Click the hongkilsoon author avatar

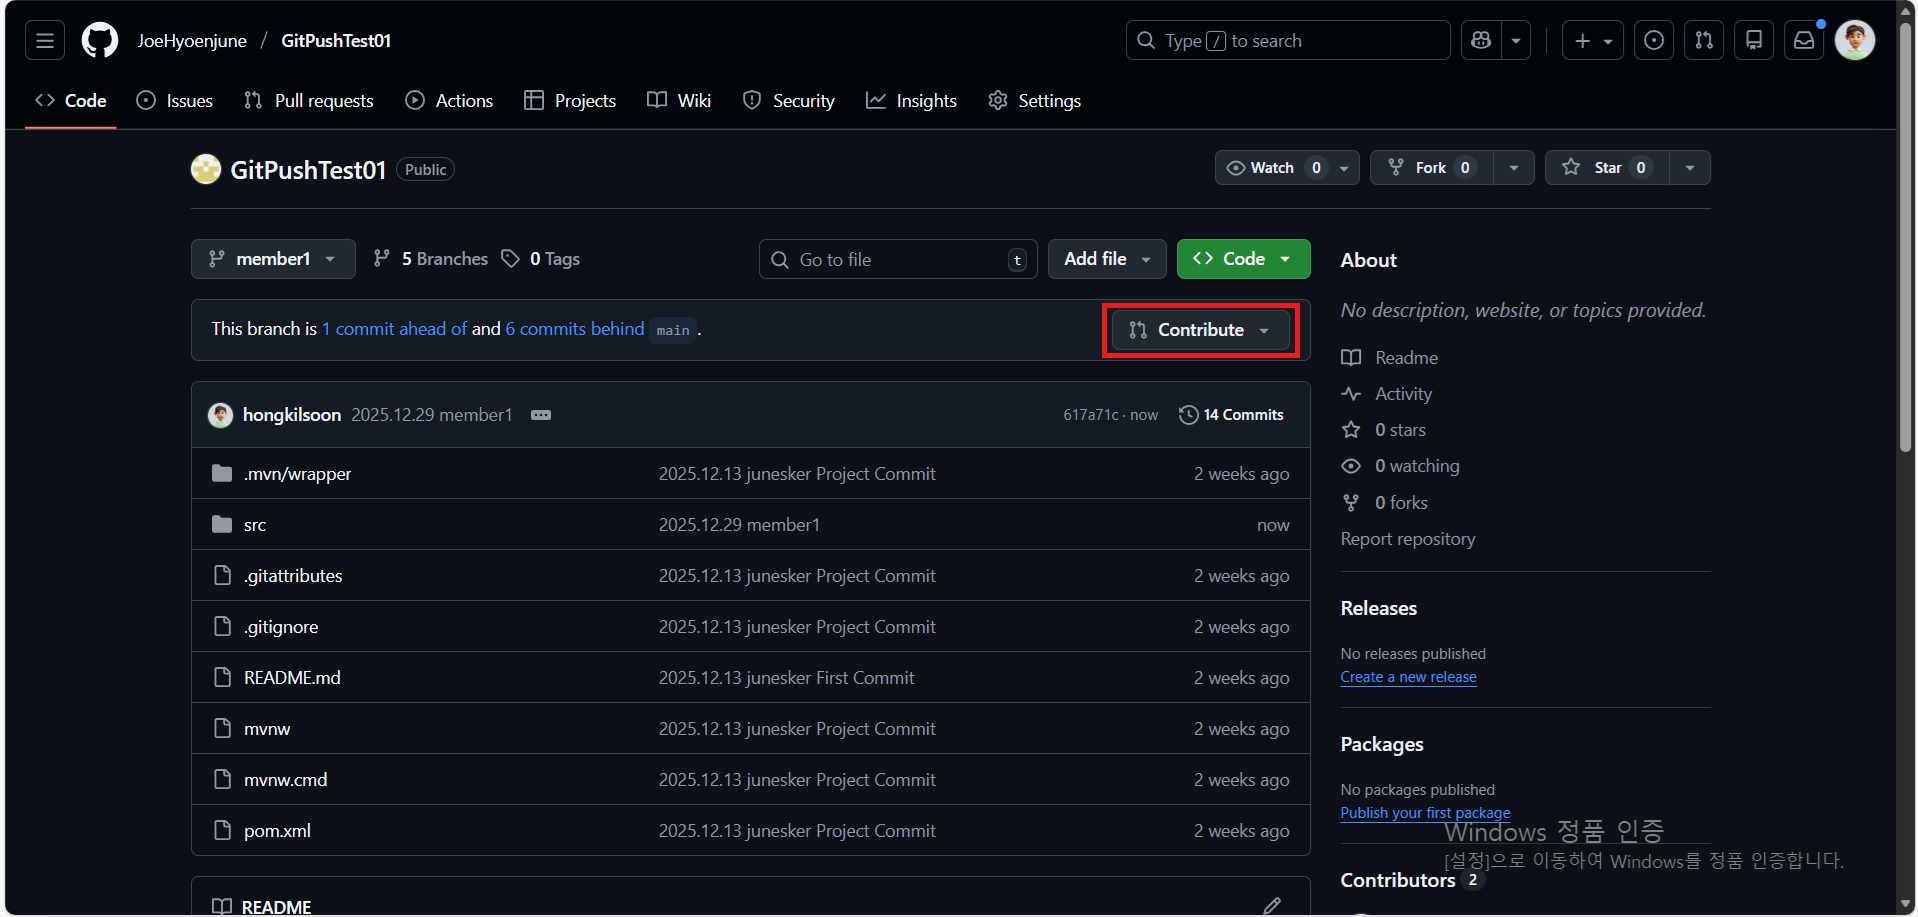click(x=220, y=415)
